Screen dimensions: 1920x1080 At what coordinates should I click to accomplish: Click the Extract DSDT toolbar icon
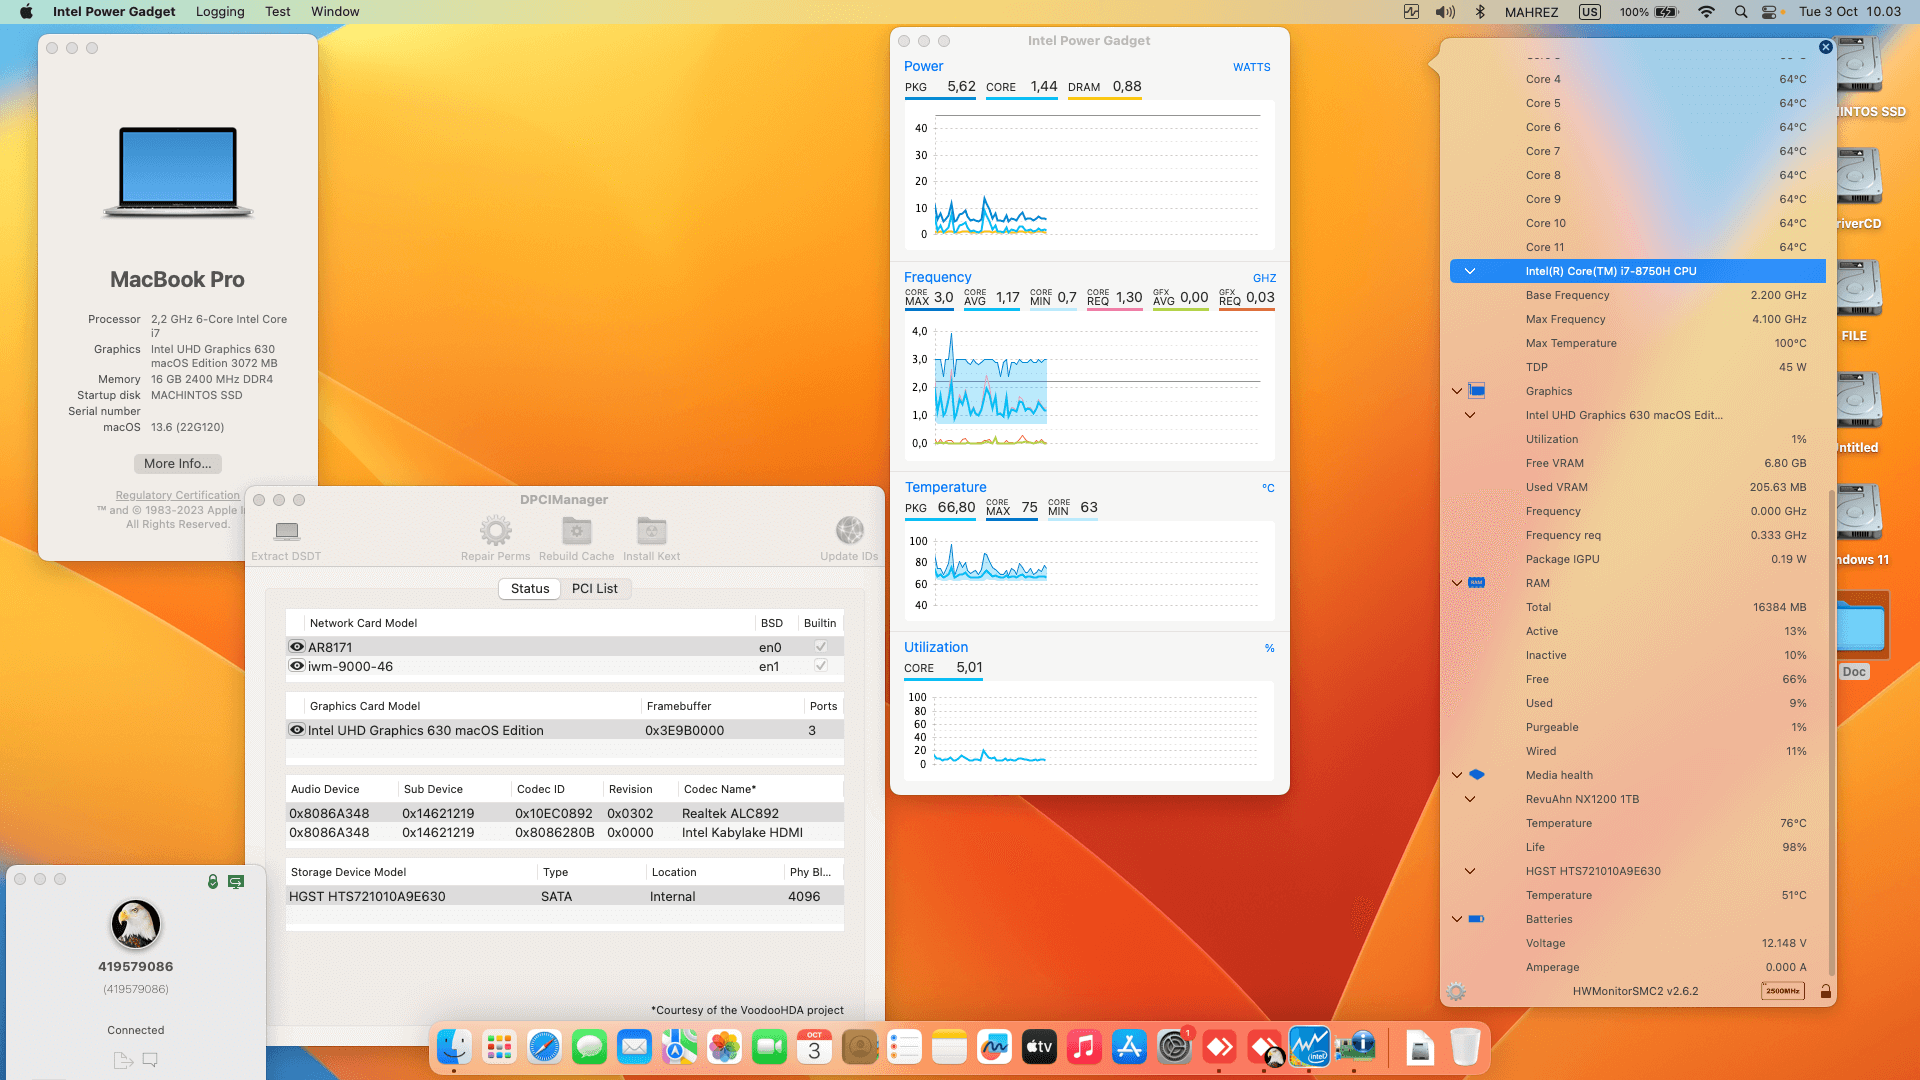pyautogui.click(x=287, y=531)
